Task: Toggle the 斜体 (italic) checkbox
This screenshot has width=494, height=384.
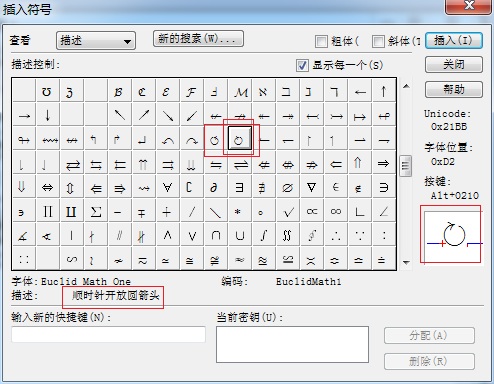Action: [378, 42]
